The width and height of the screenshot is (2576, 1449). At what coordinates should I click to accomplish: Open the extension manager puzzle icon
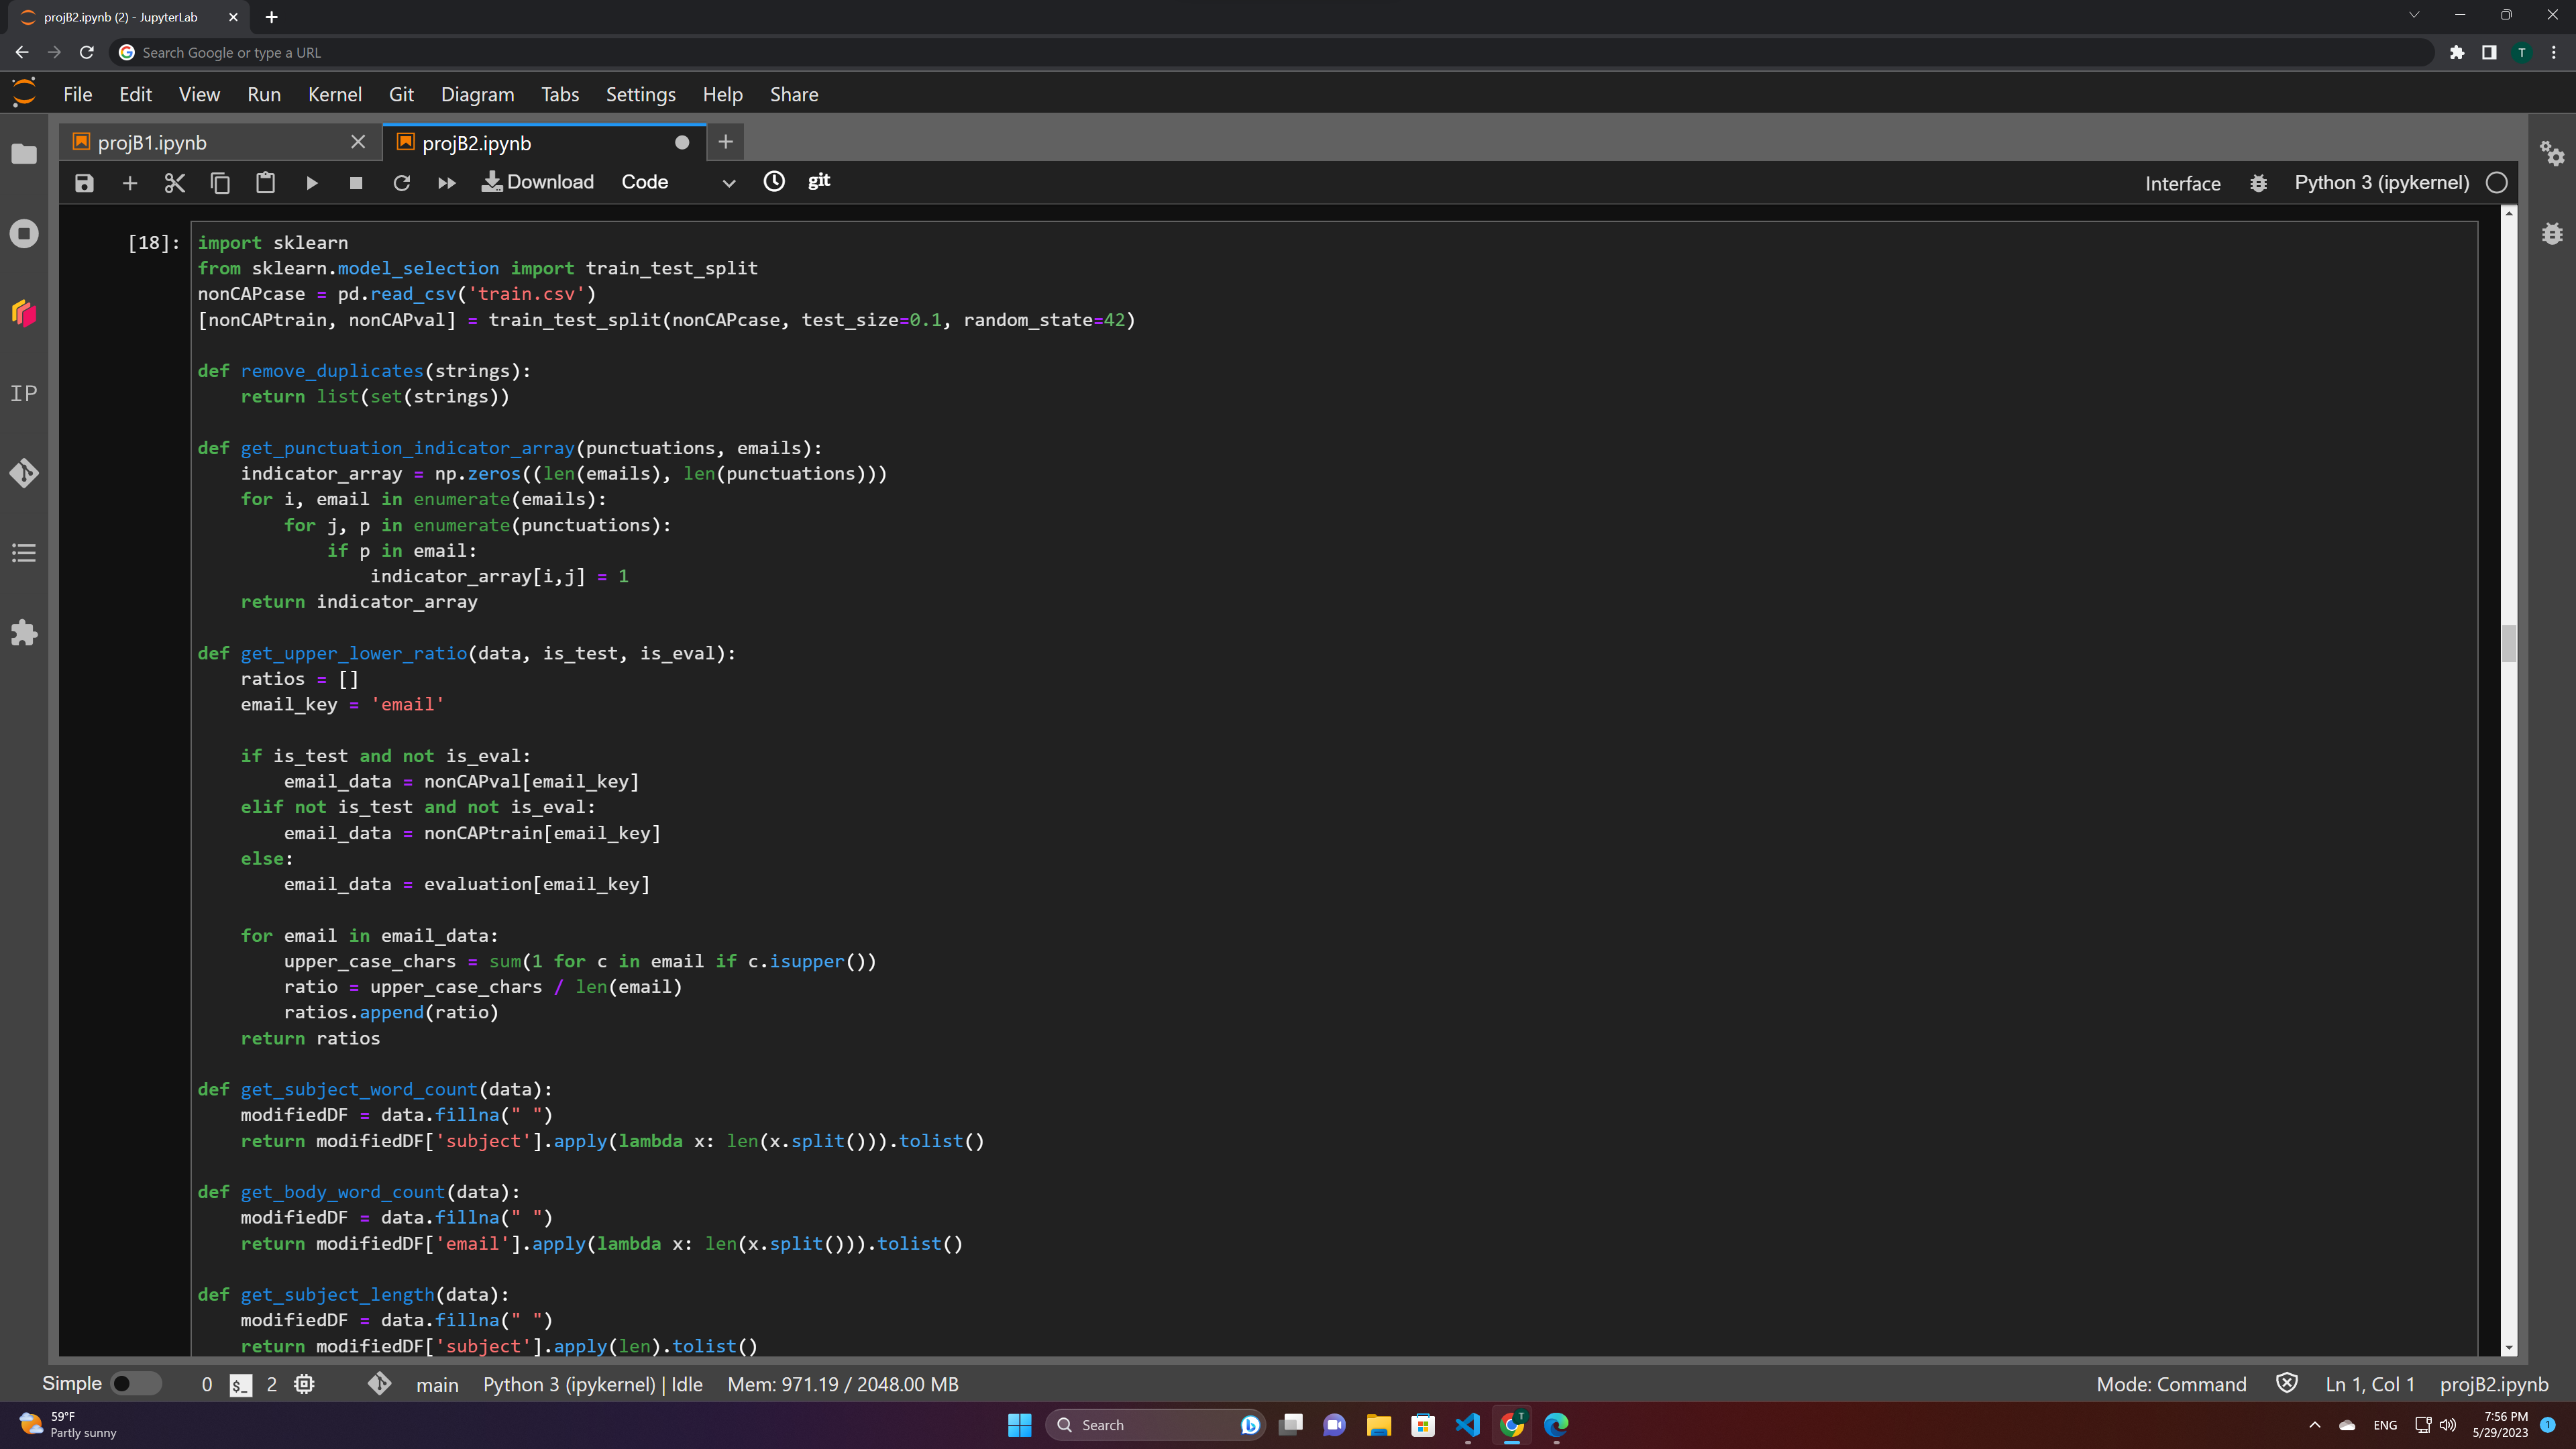tap(24, 633)
